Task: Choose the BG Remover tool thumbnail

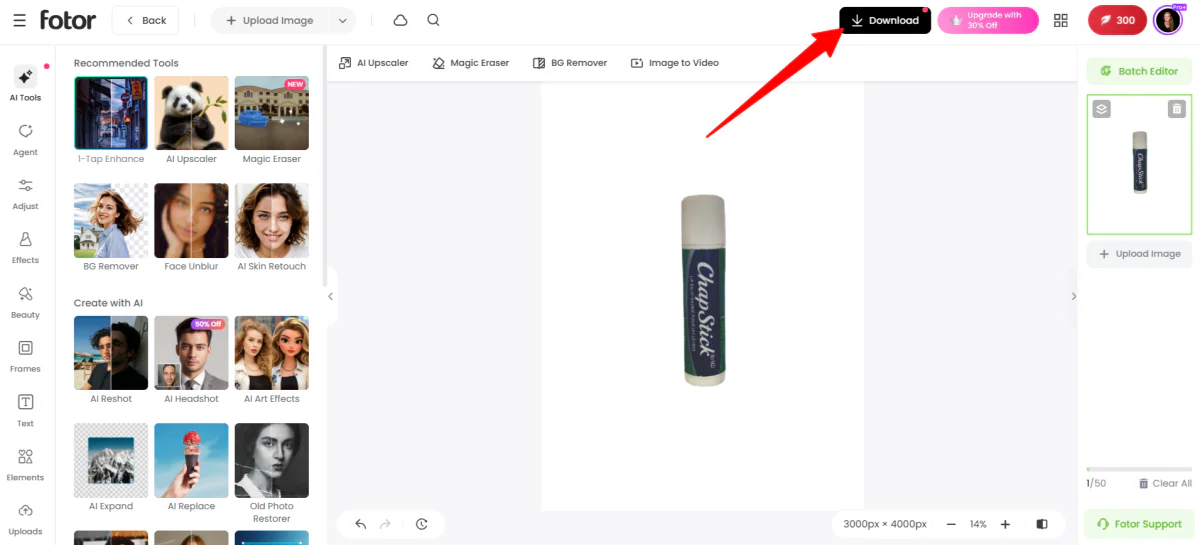Action: (x=111, y=220)
